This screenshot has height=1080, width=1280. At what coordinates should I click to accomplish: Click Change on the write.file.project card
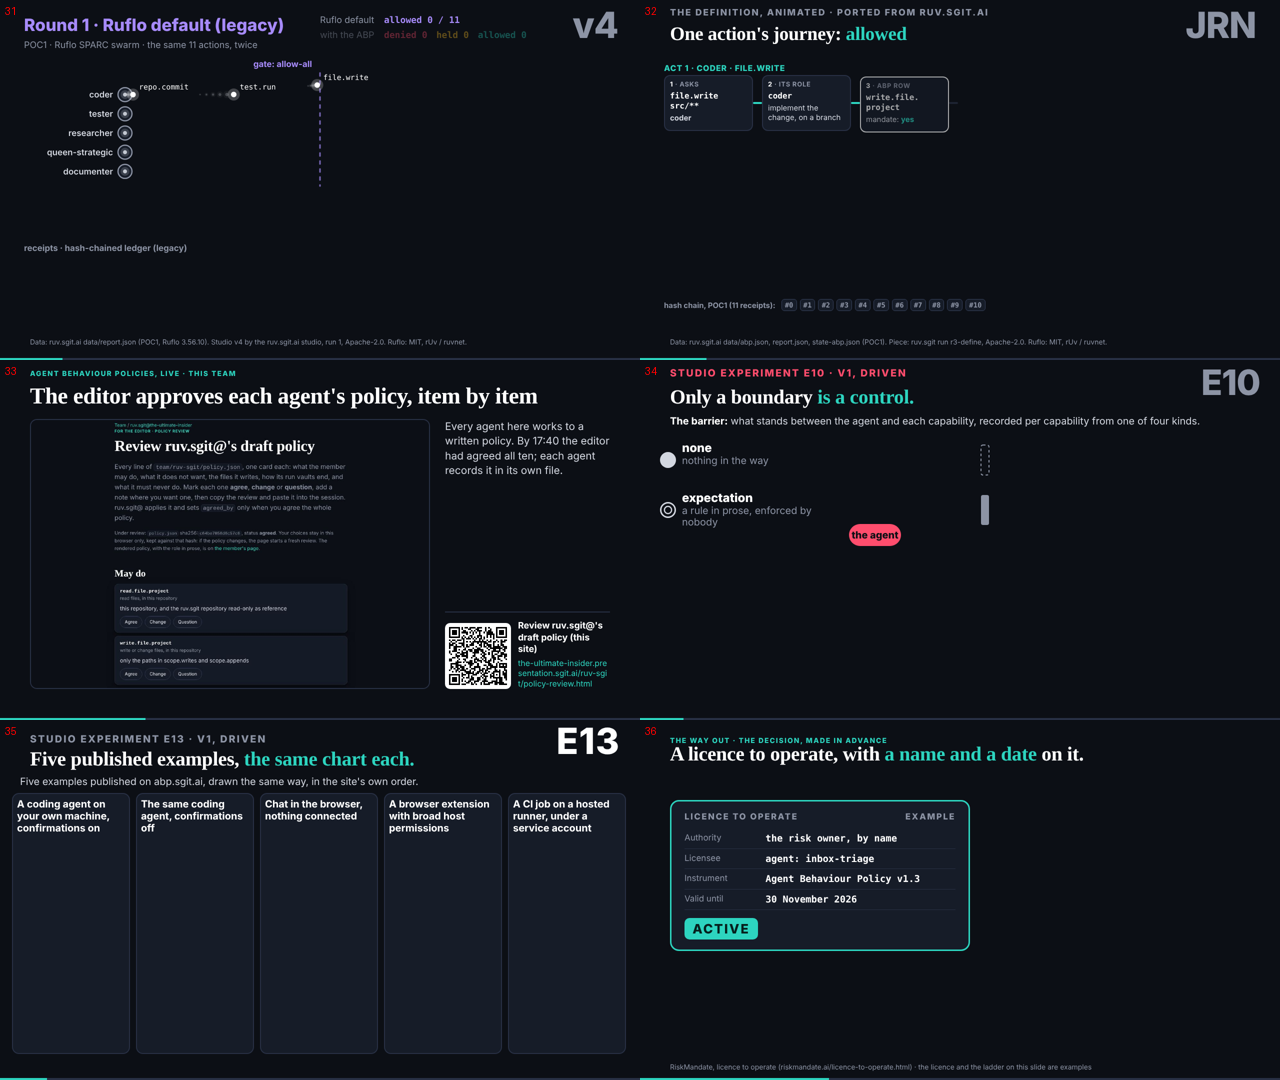[158, 674]
